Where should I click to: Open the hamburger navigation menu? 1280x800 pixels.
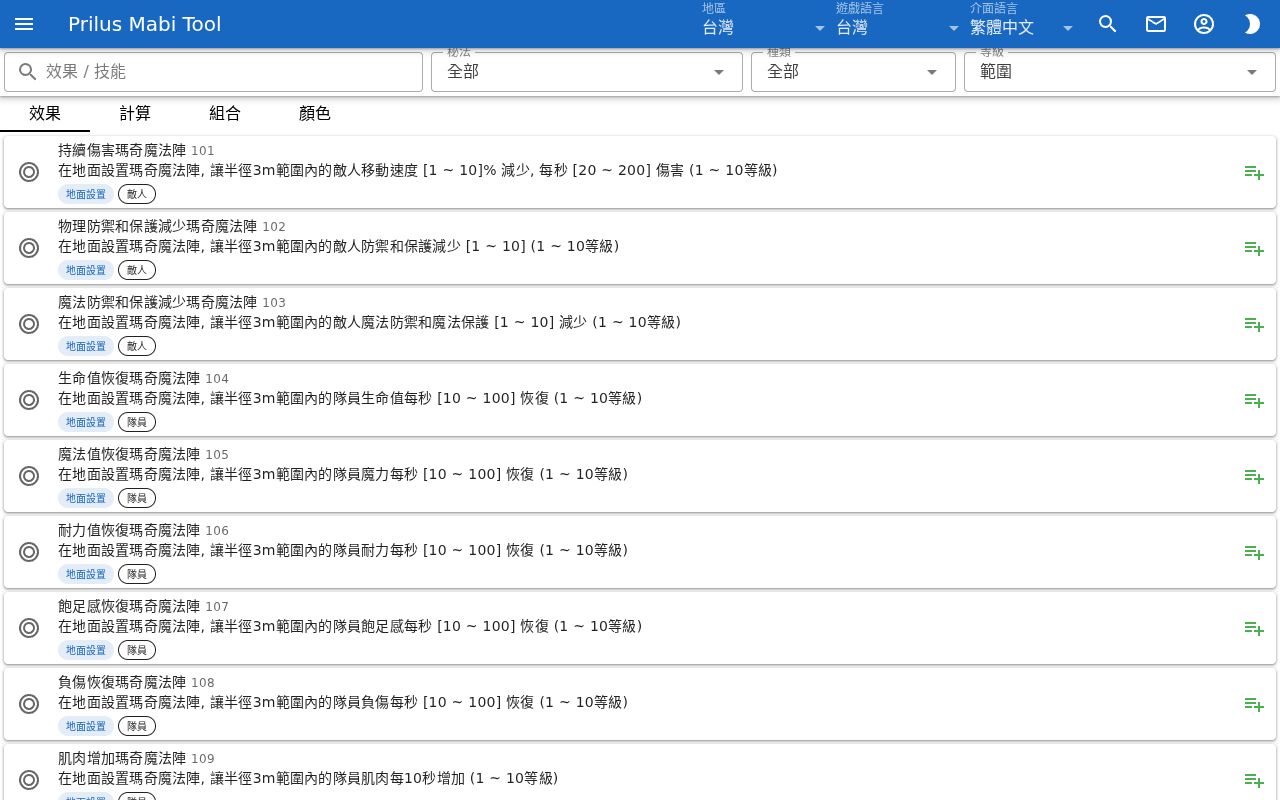pos(24,24)
